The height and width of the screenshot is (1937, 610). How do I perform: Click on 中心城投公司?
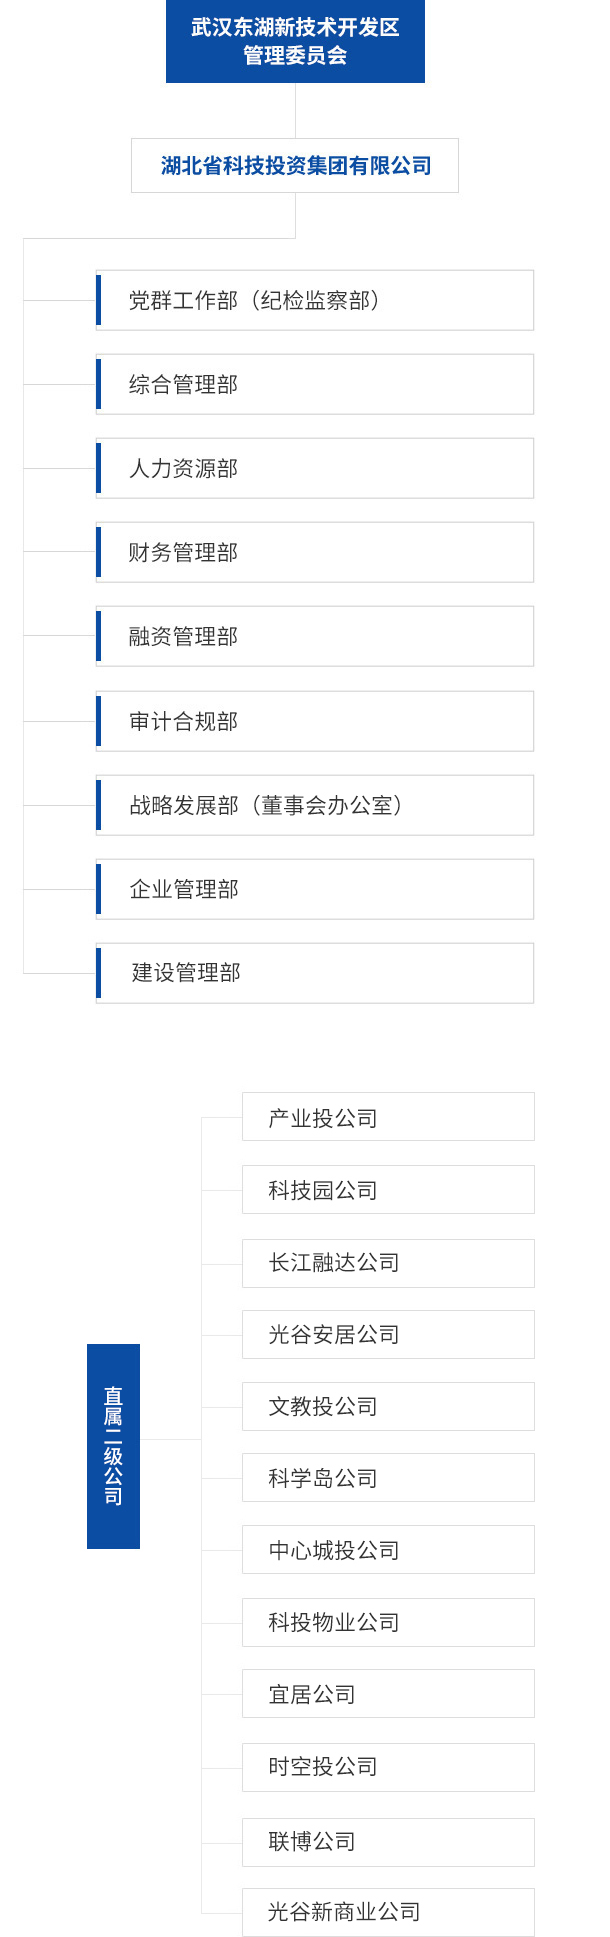tap(388, 1550)
